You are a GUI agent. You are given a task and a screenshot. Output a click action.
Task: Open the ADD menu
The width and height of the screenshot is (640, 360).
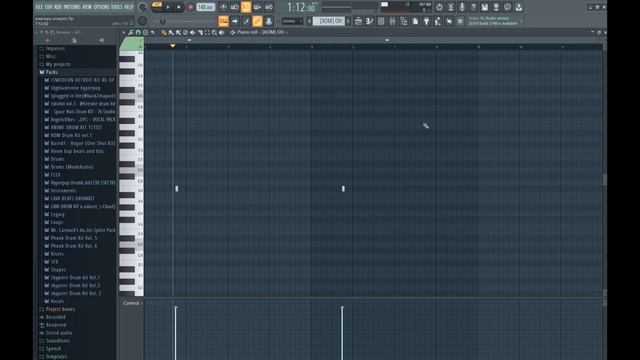(x=58, y=7)
